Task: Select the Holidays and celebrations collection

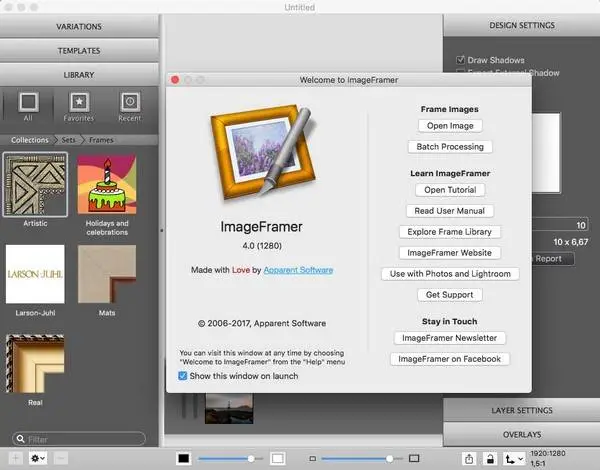Action: click(107, 184)
